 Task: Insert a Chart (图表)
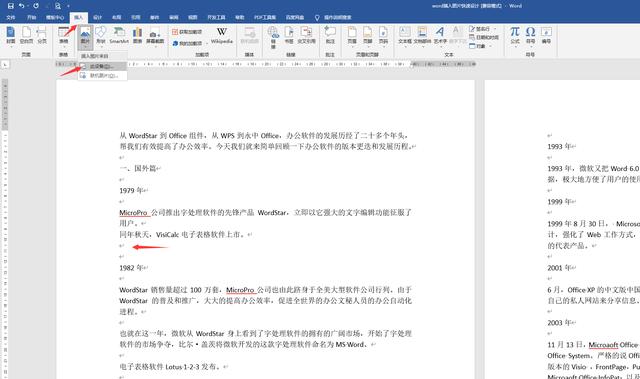coord(138,35)
